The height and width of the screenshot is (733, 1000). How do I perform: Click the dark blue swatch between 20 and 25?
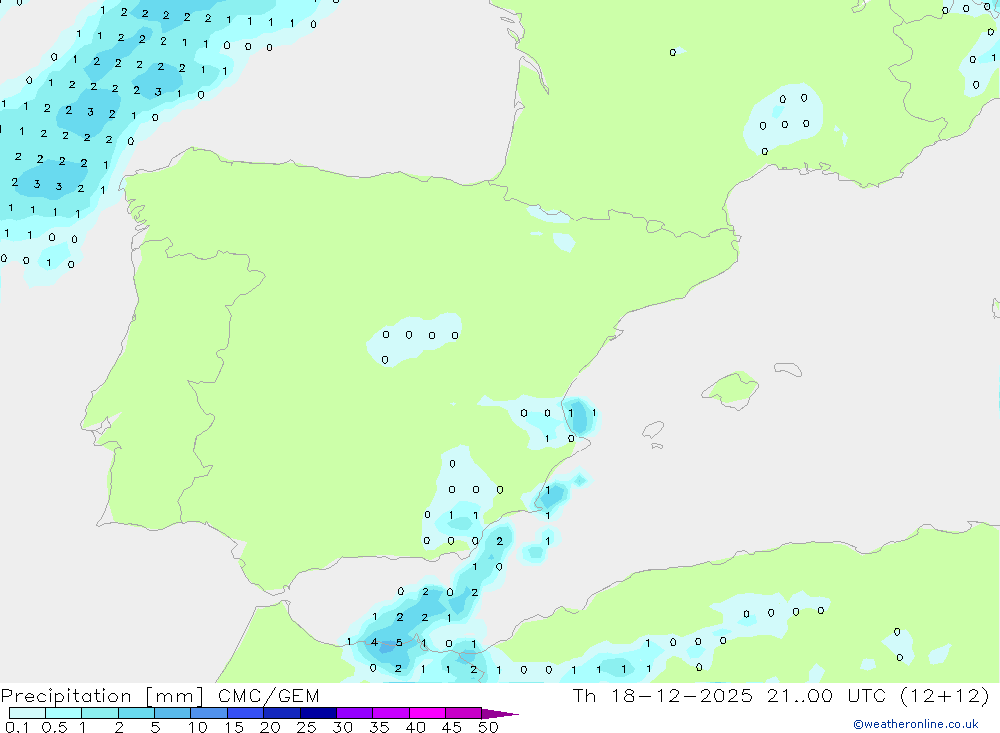point(282,713)
